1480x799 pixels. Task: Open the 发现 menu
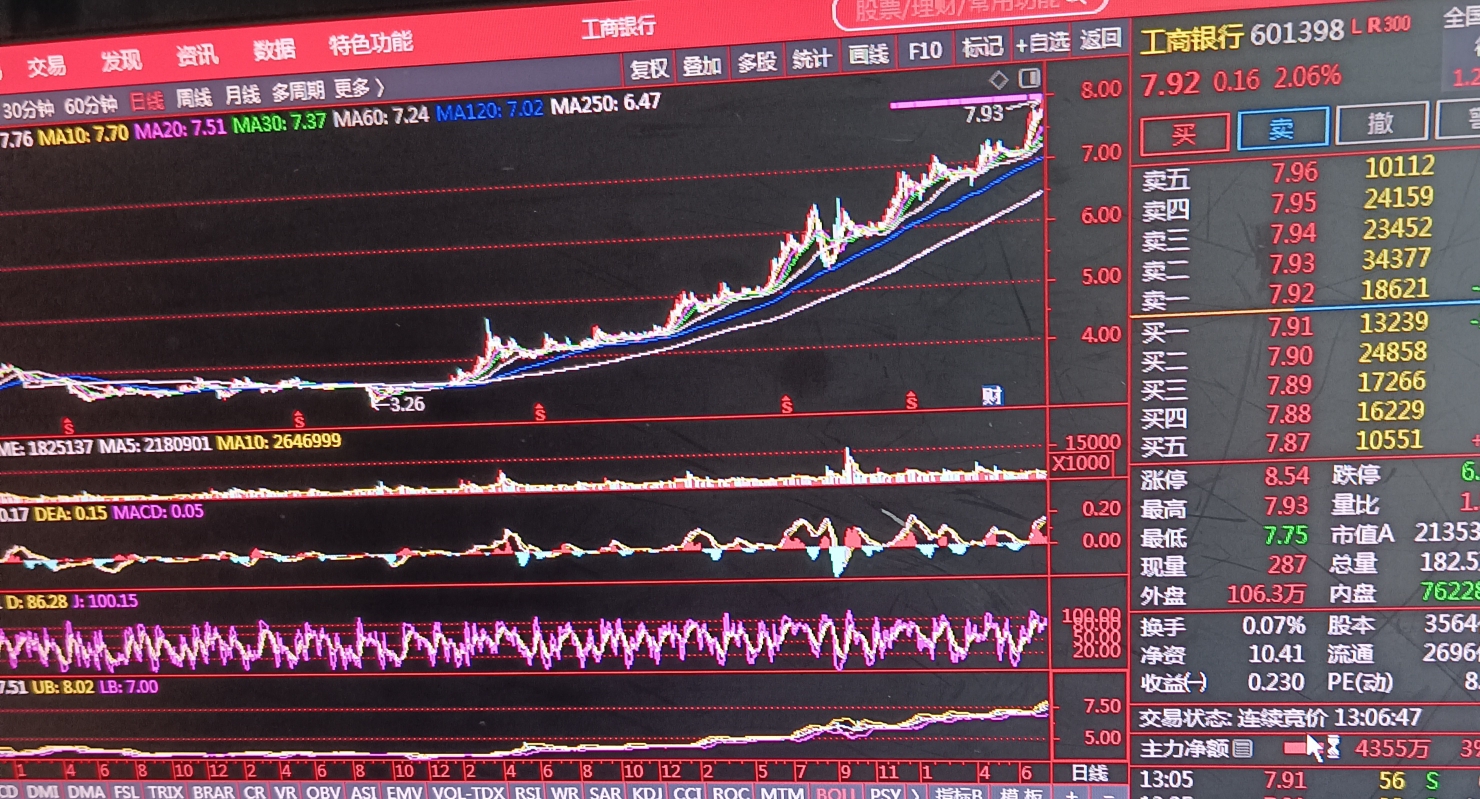click(121, 61)
